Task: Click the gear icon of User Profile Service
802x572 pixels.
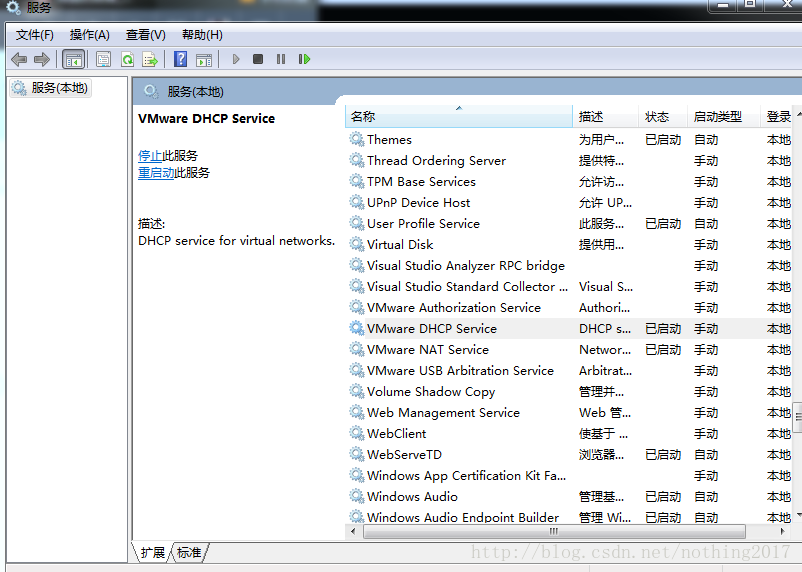Action: pos(357,223)
